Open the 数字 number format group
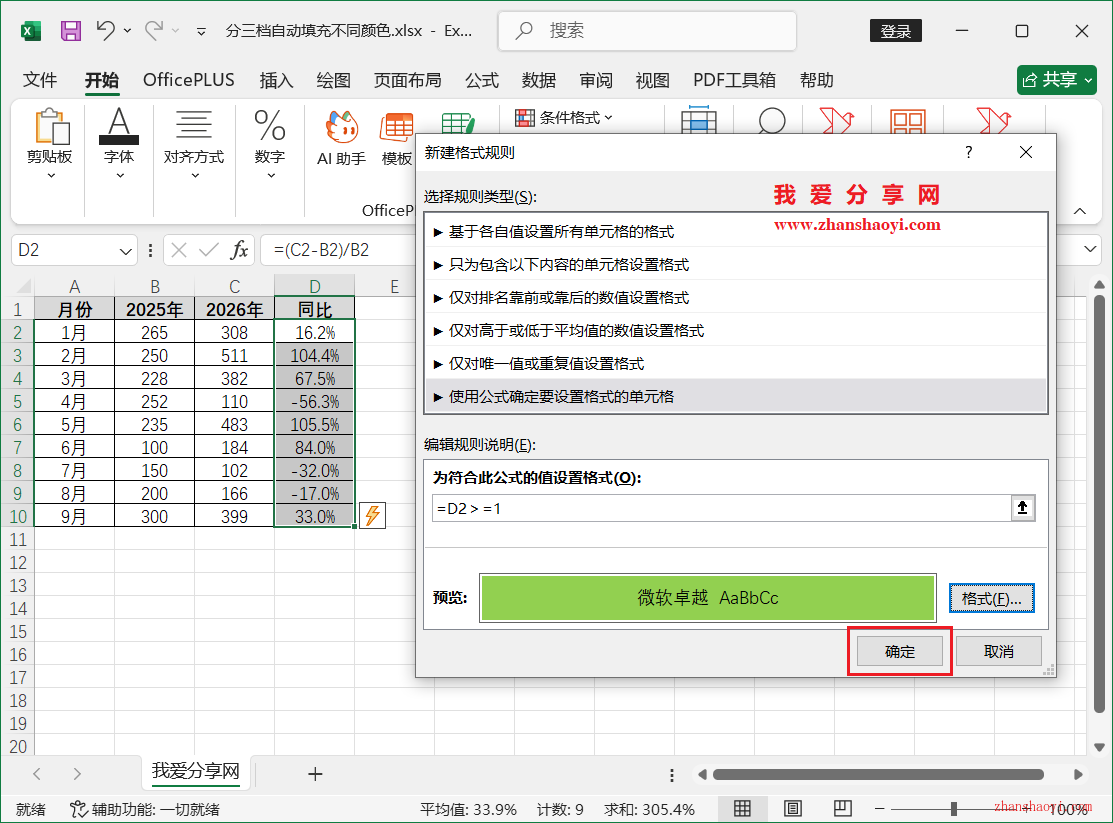 pyautogui.click(x=270, y=144)
